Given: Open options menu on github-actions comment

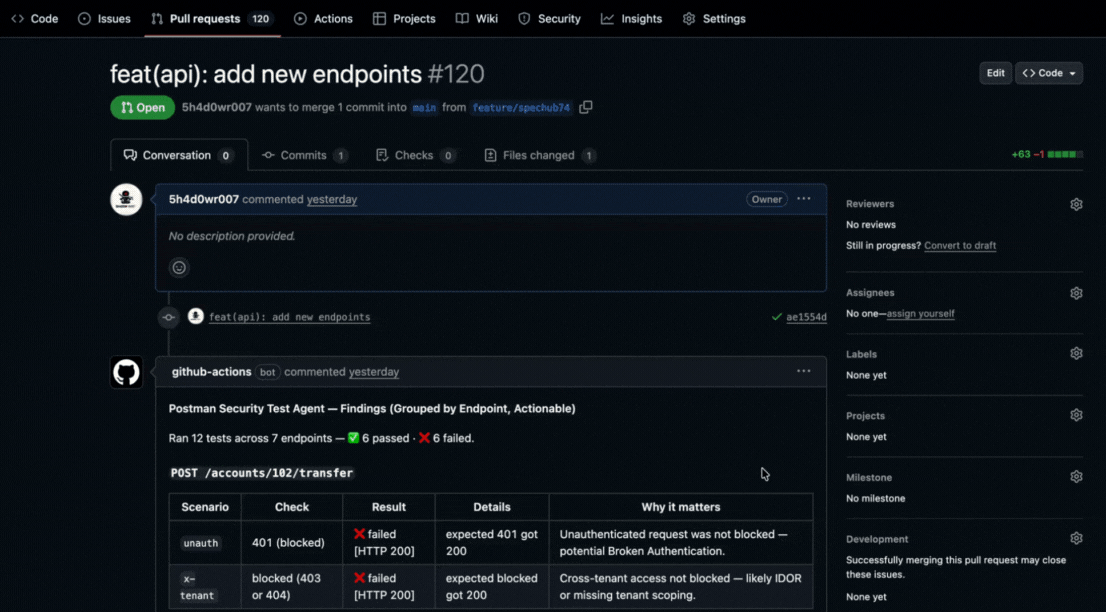Looking at the screenshot, I should (x=803, y=371).
